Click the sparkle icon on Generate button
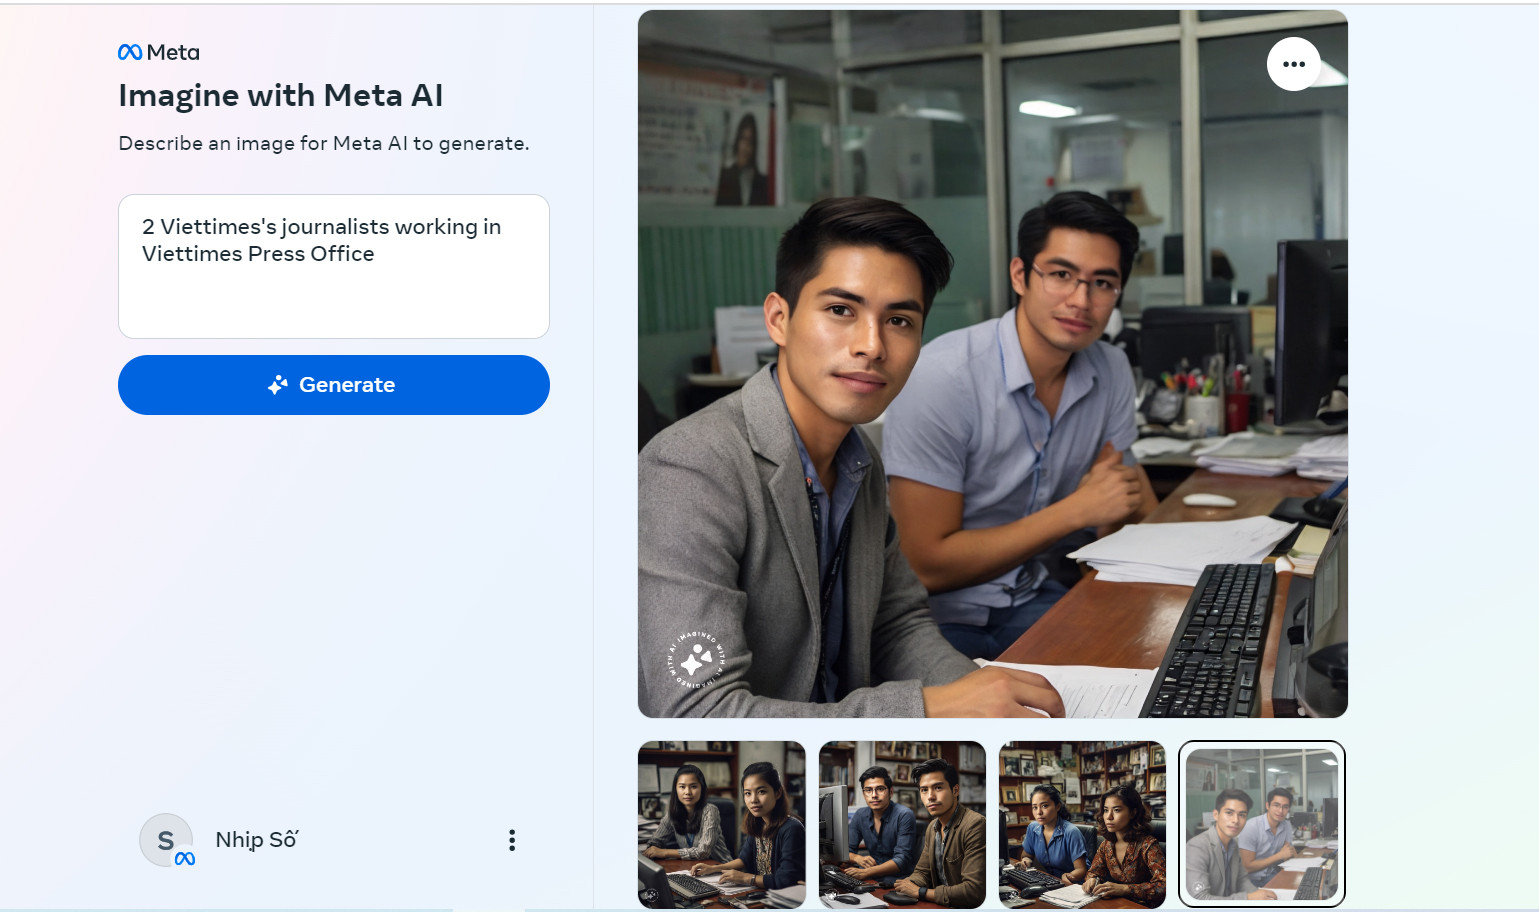 click(278, 385)
